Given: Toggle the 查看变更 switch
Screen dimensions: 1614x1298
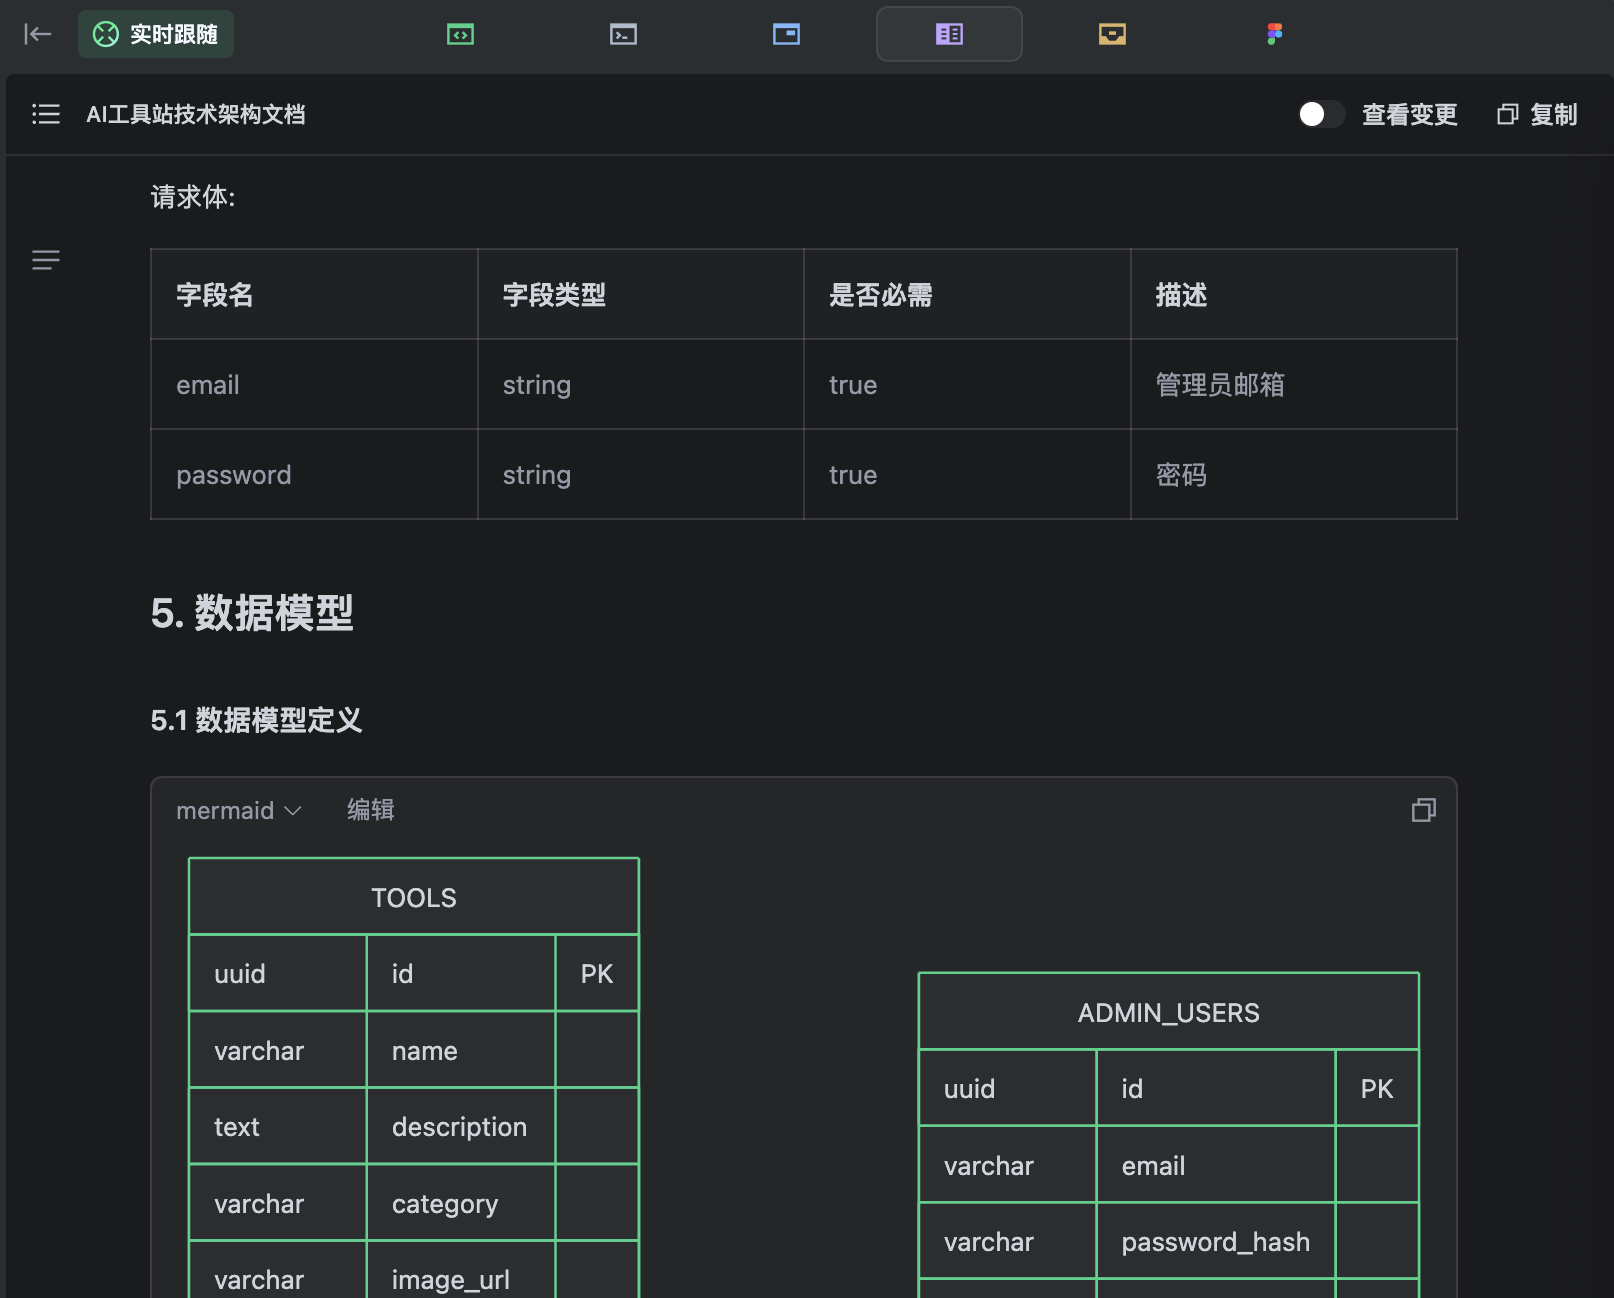Looking at the screenshot, I should coord(1320,114).
